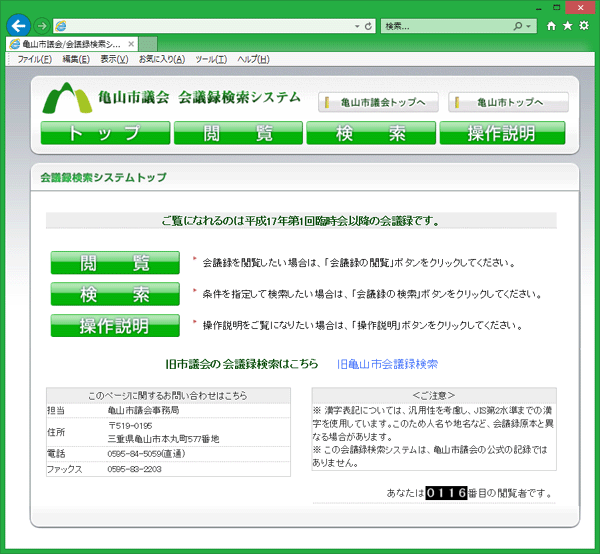The height and width of the screenshot is (554, 600).
Task: Open the お気に入り(A) menu
Action: (x=162, y=59)
